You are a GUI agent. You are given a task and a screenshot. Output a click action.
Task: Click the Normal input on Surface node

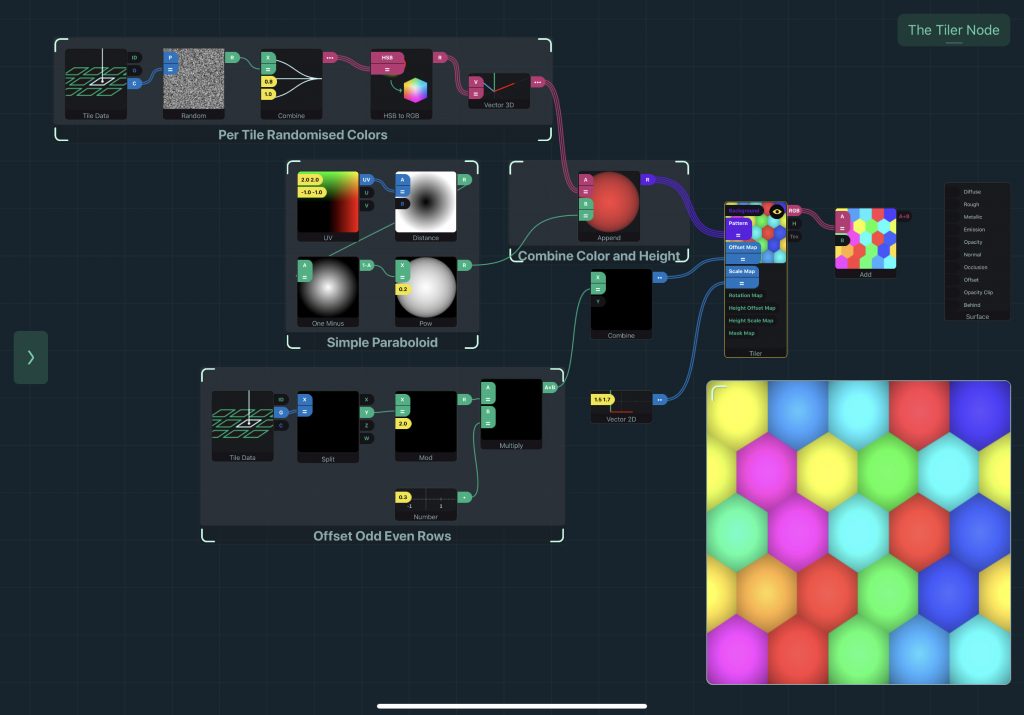tap(972, 255)
